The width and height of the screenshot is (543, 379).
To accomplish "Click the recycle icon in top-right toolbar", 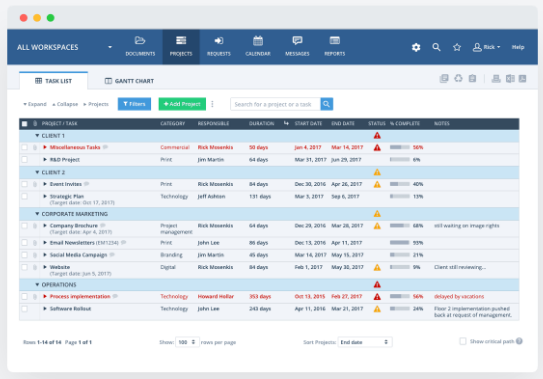I will tap(458, 79).
